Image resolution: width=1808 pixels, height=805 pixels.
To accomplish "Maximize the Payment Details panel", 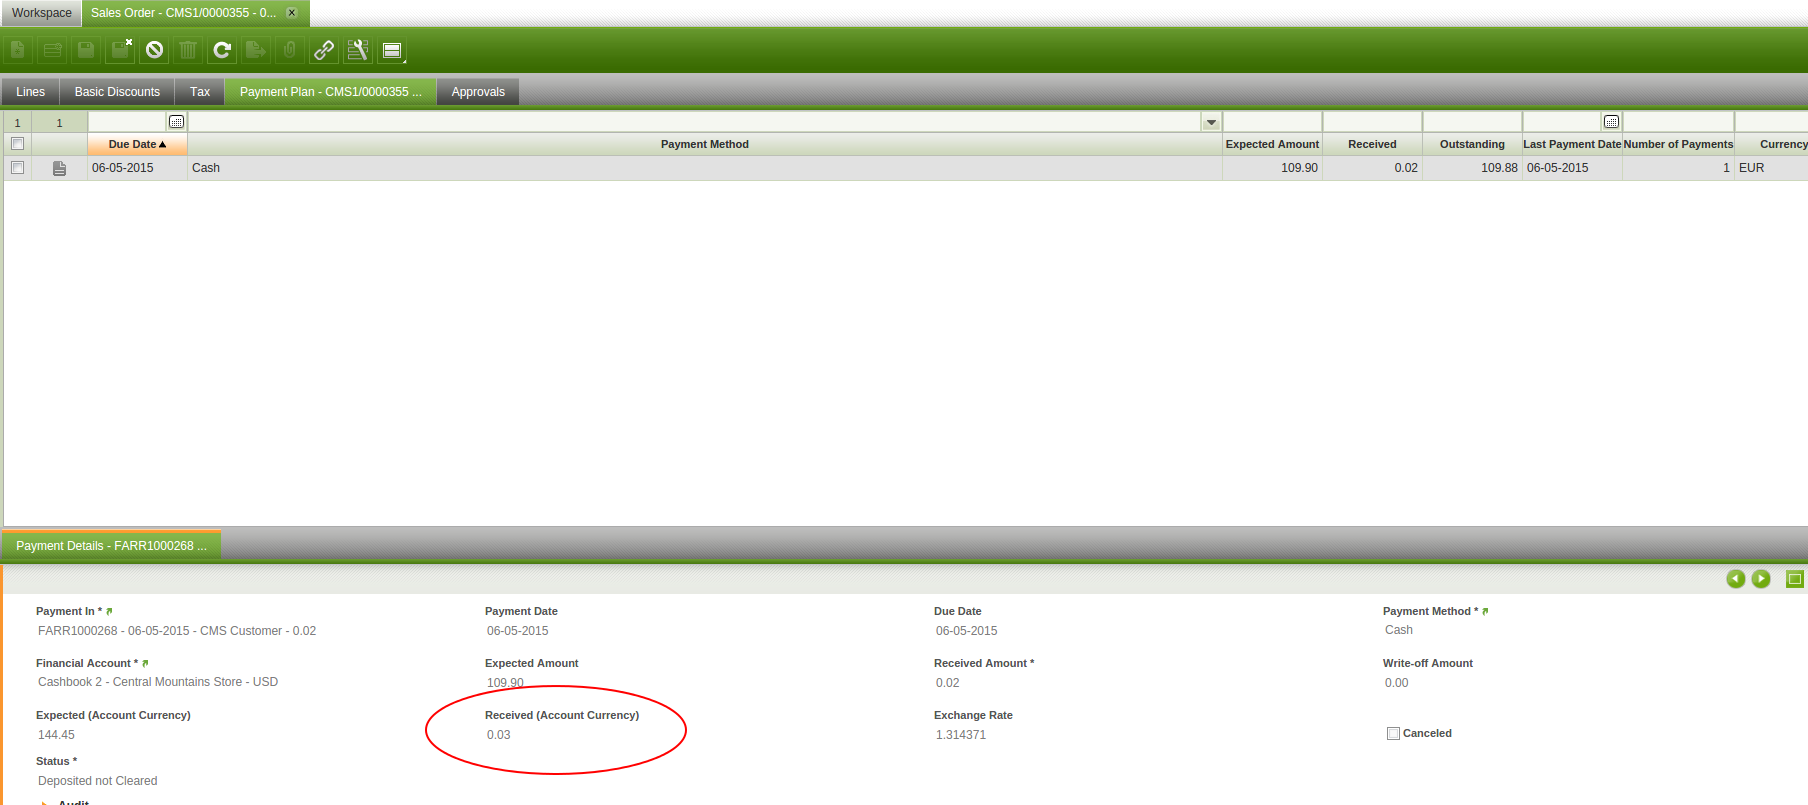I will tap(1795, 579).
